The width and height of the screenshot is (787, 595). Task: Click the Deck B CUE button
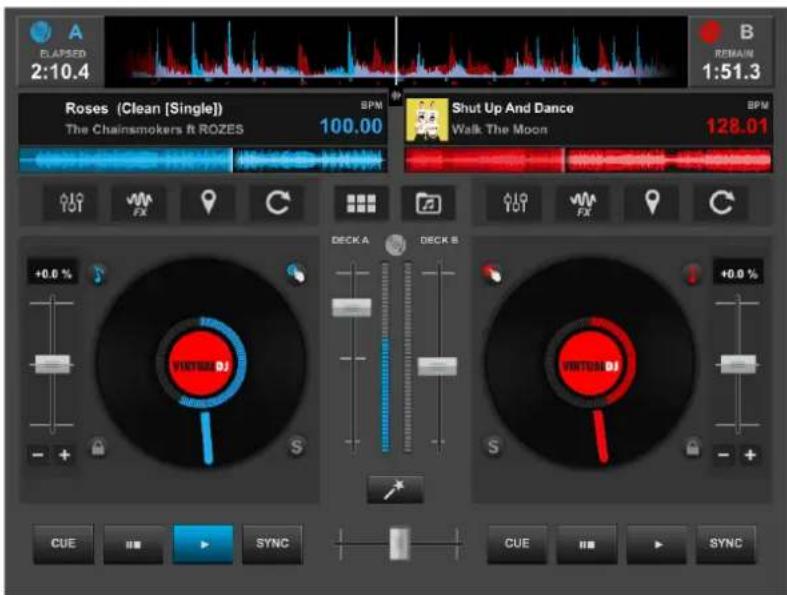tap(517, 544)
